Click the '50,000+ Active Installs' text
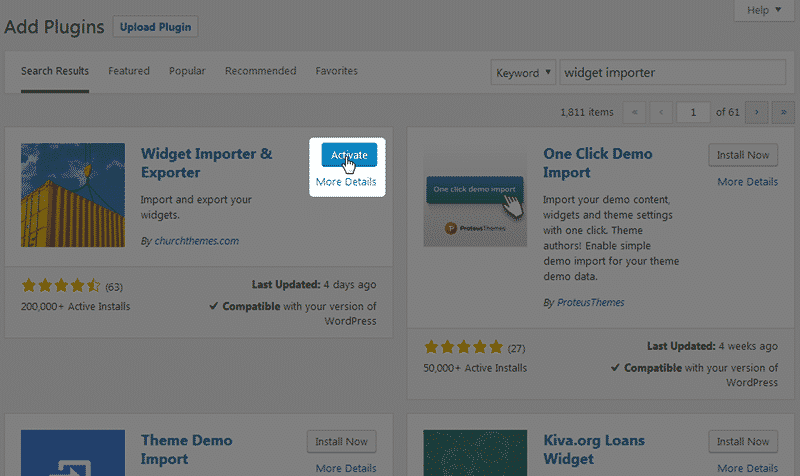This screenshot has width=800, height=476. [x=475, y=368]
